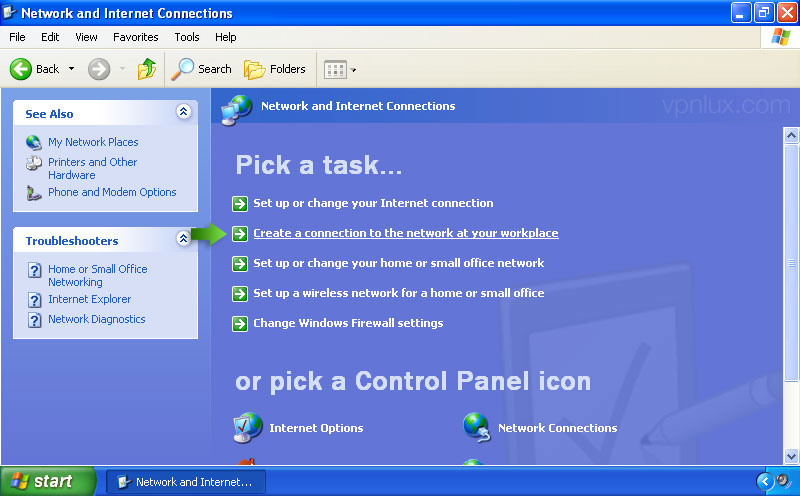Click the scrollbar down arrow

[x=791, y=456]
